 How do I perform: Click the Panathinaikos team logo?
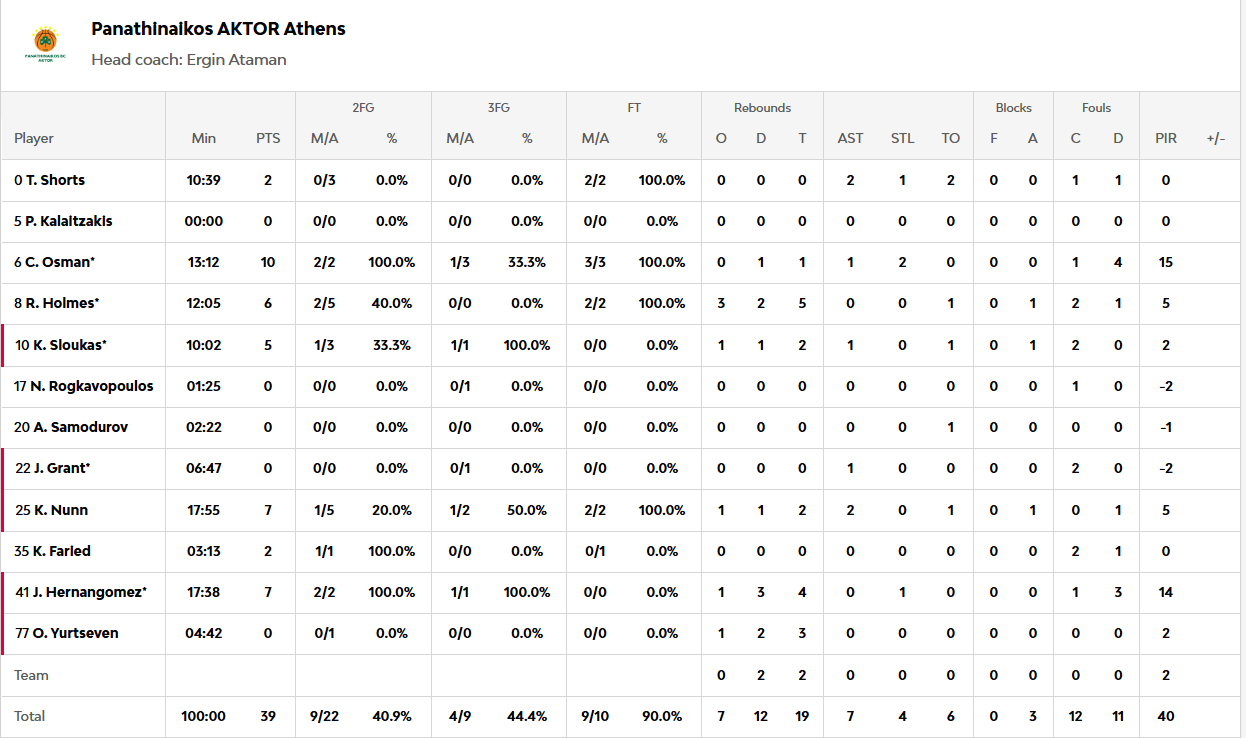pos(45,44)
